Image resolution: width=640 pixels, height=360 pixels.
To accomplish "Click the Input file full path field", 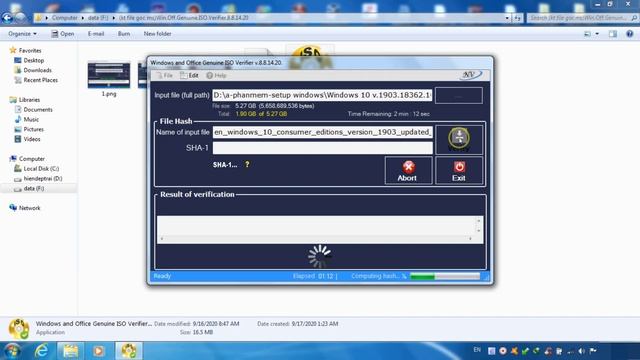I will point(322,95).
